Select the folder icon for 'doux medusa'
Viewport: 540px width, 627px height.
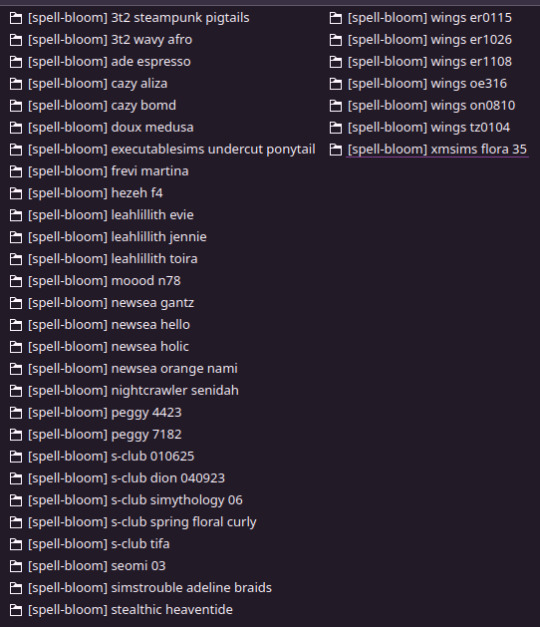click(16, 128)
